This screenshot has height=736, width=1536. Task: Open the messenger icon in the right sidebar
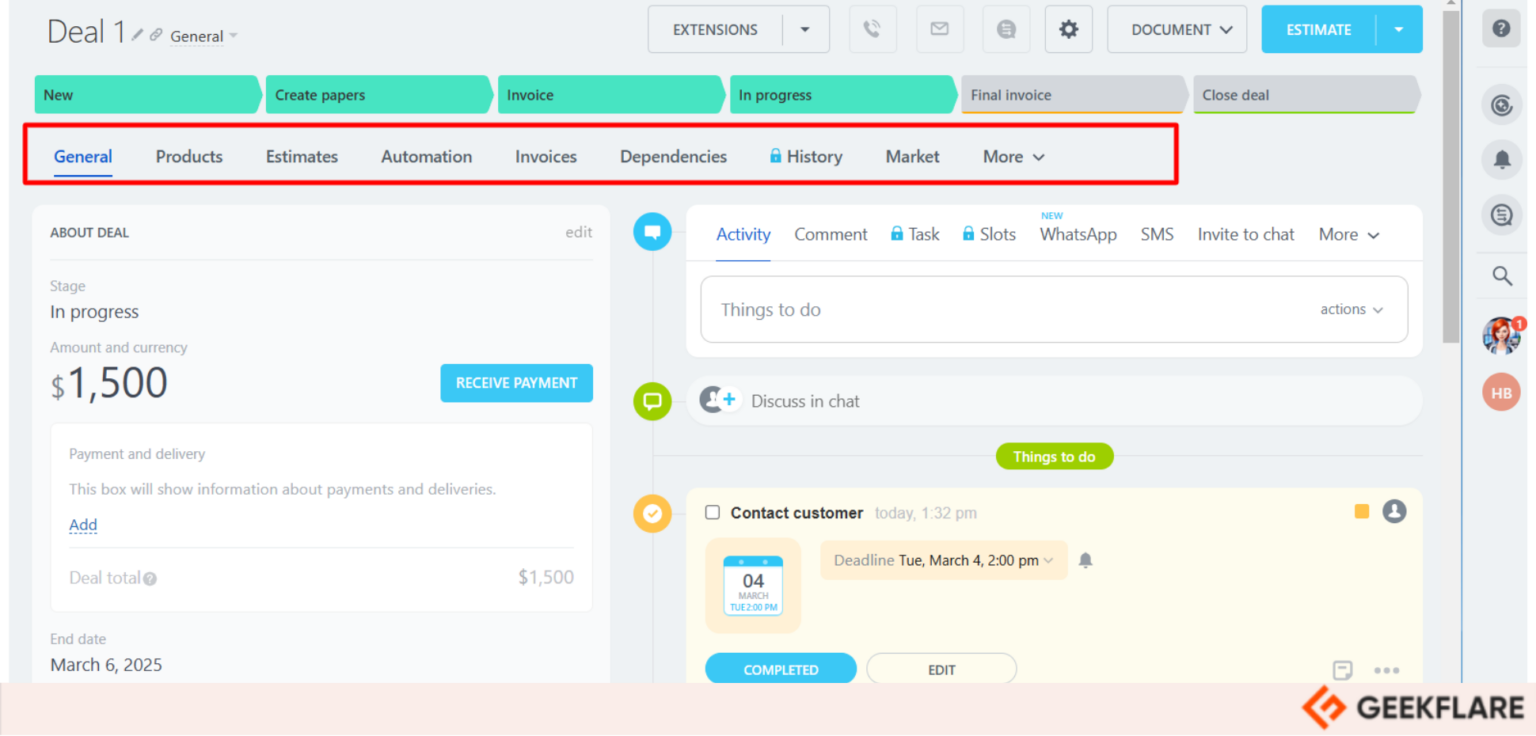[x=1501, y=215]
